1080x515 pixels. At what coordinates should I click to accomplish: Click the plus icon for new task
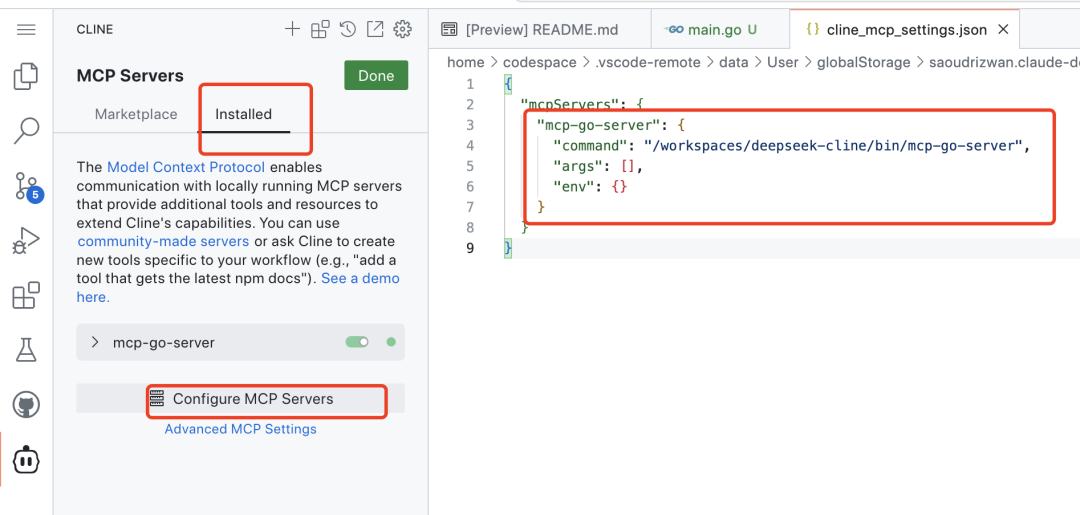(292, 29)
